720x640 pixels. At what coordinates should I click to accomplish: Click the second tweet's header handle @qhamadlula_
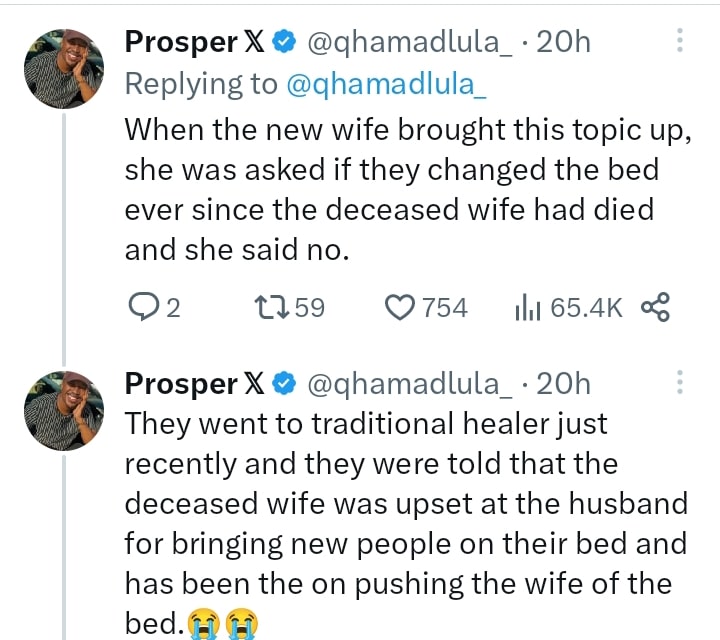coord(414,384)
